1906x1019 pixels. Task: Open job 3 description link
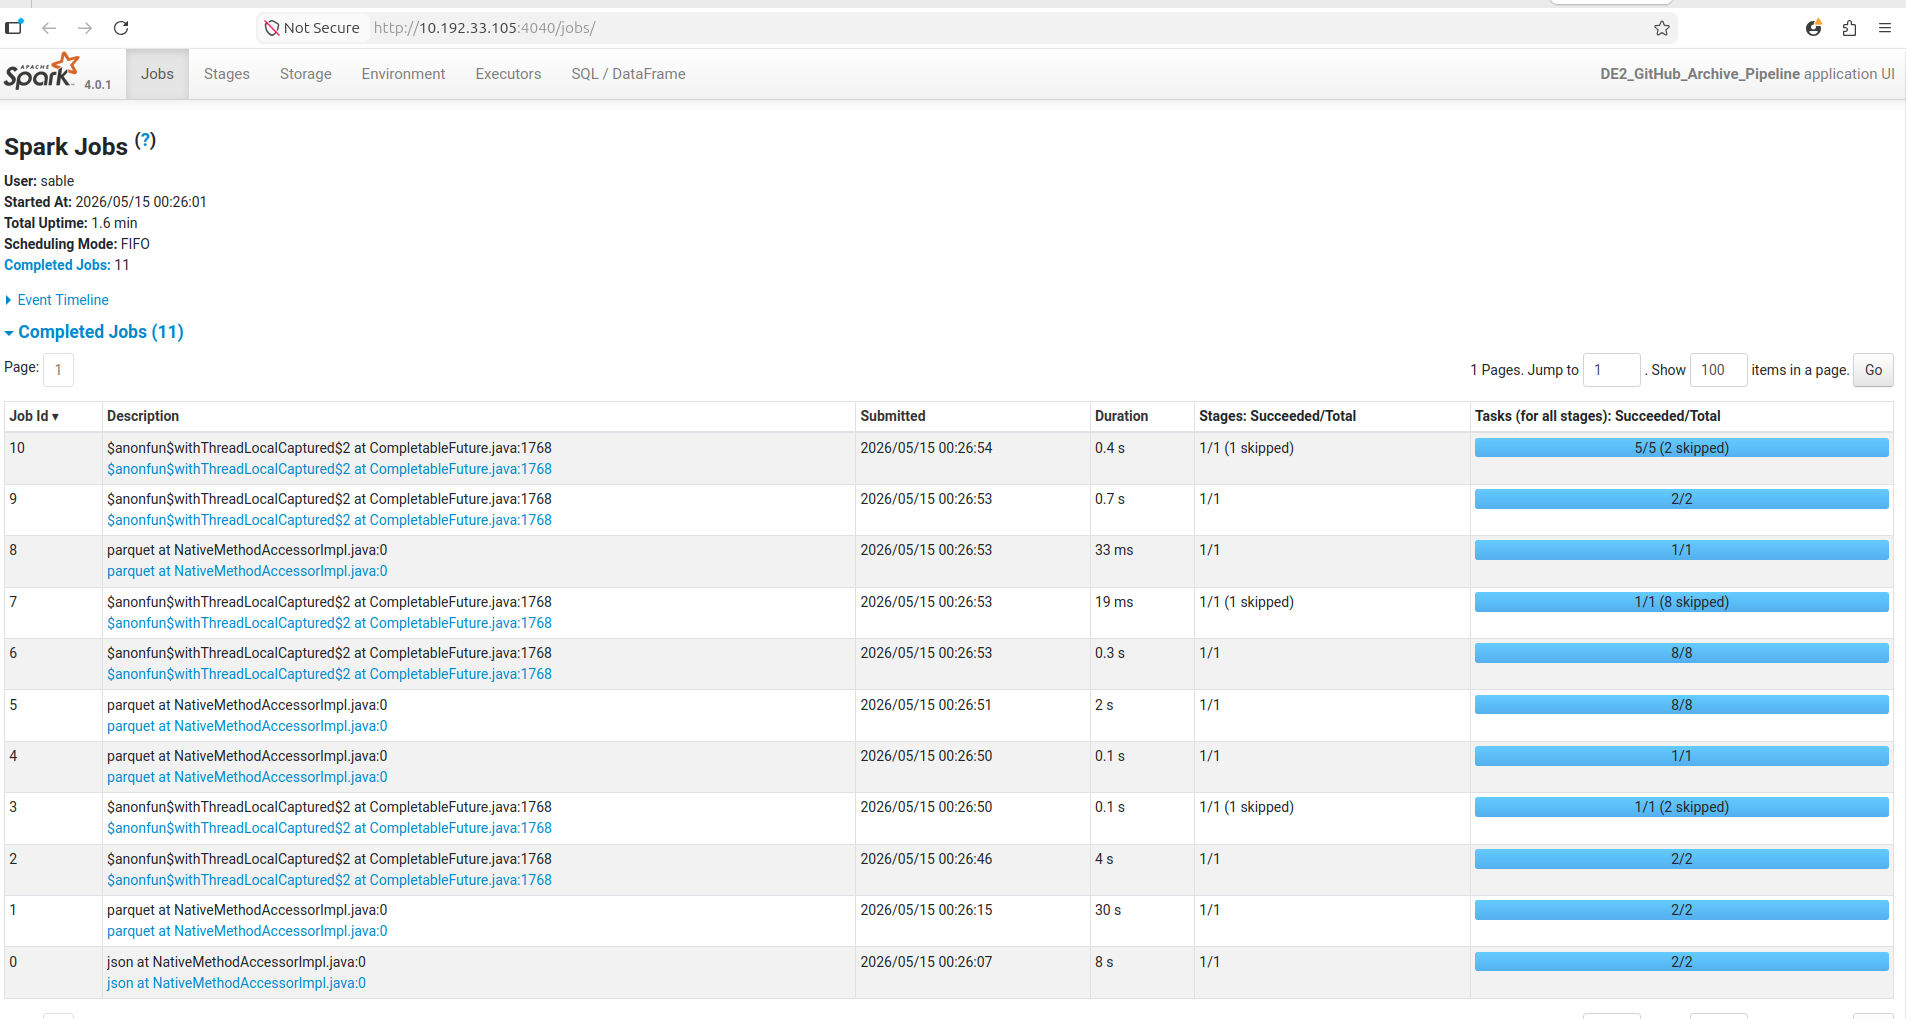(x=329, y=828)
